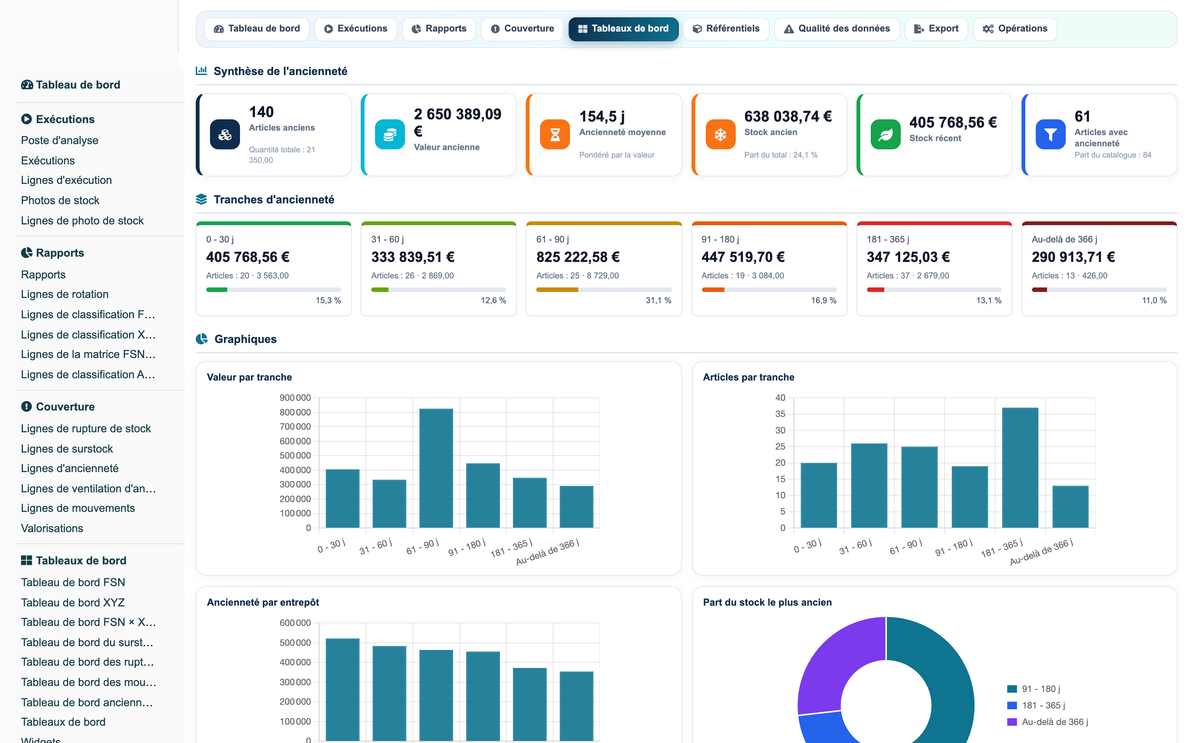Click the Au-delà de 366 j legend swatch
The height and width of the screenshot is (743, 1200).
(x=1012, y=722)
